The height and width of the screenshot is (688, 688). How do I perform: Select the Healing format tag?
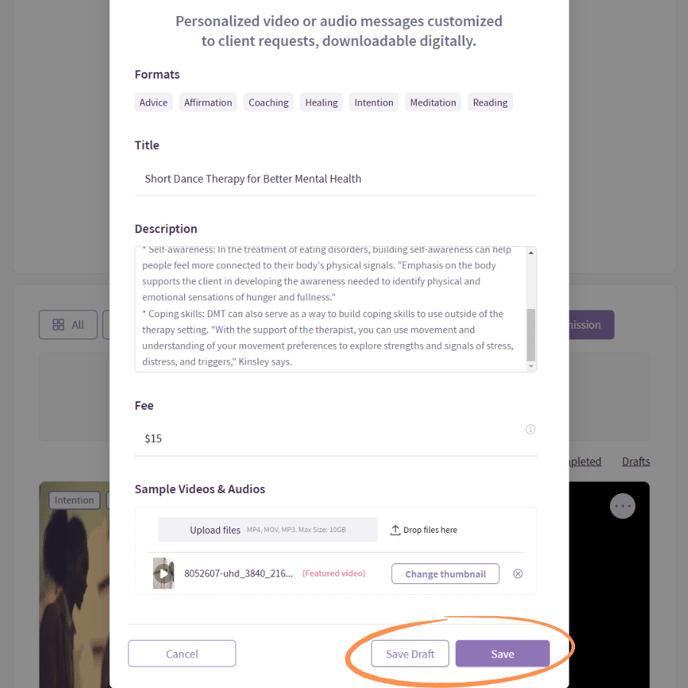pyautogui.click(x=321, y=102)
